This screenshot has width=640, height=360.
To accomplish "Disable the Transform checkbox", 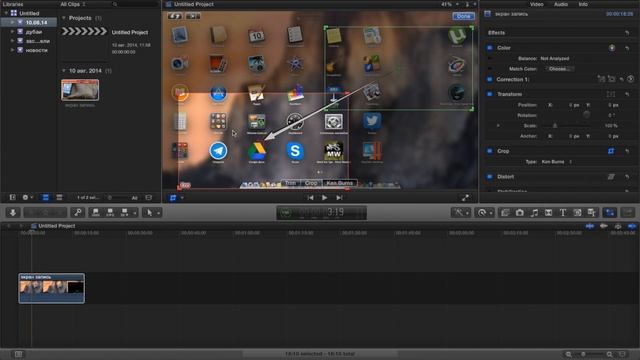I will [490, 94].
